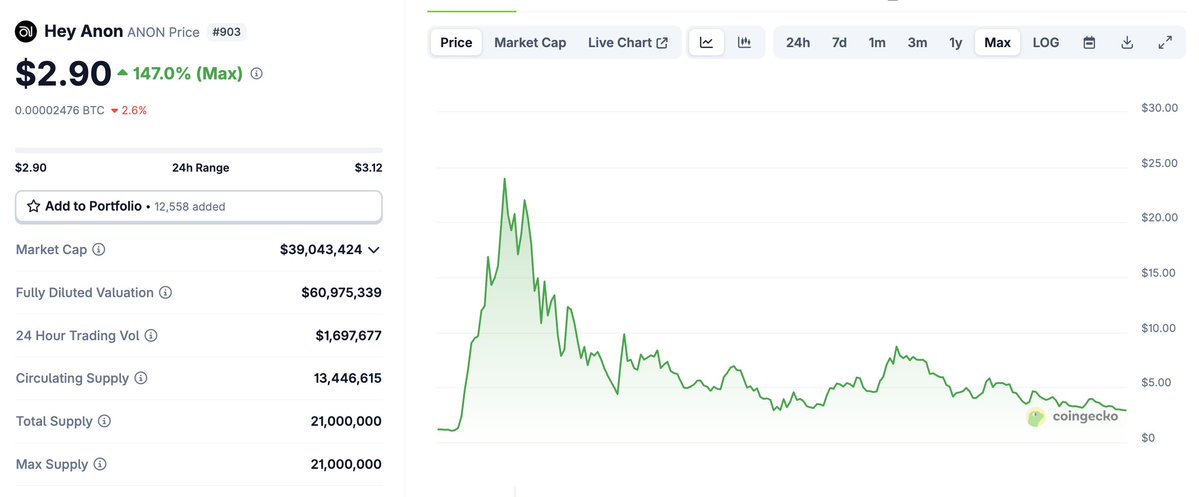The height and width of the screenshot is (497, 1199).
Task: Set chart range to 1m
Action: pos(877,42)
